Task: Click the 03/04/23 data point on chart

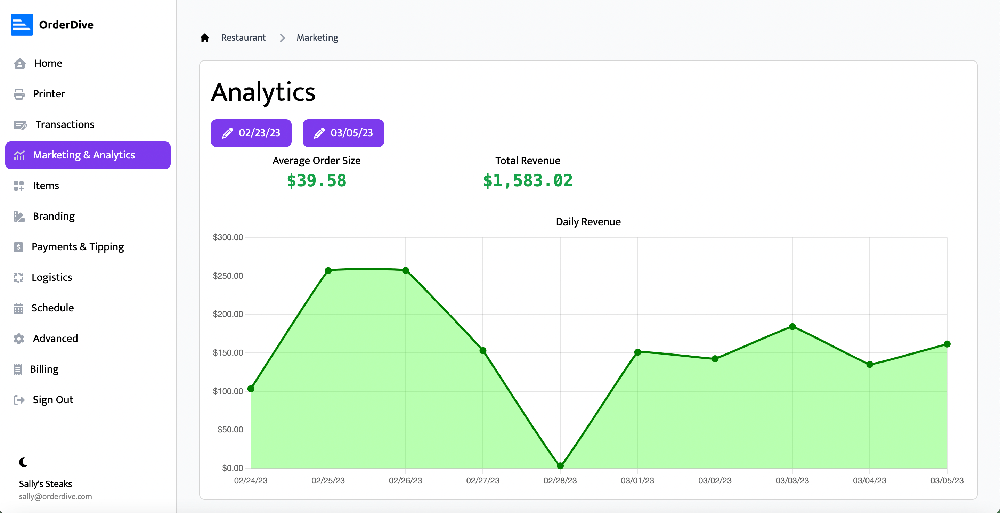Action: [x=870, y=364]
